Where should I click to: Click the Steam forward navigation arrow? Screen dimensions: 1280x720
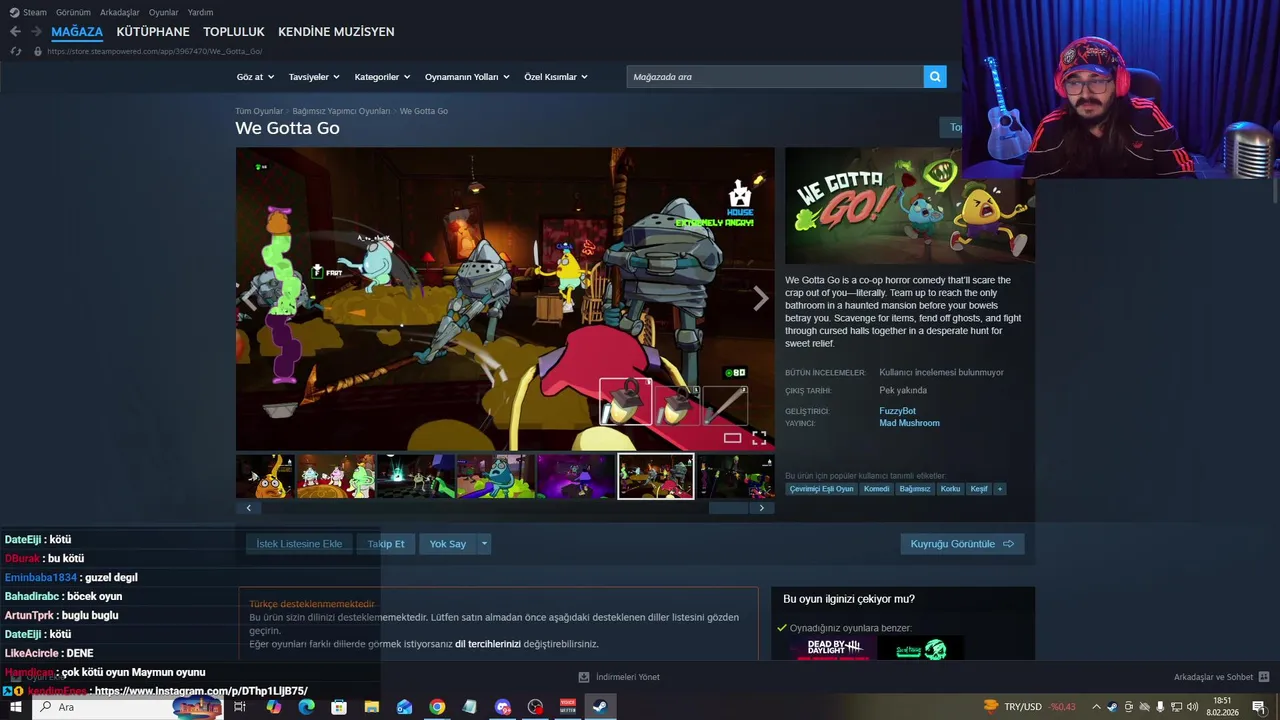pos(36,32)
